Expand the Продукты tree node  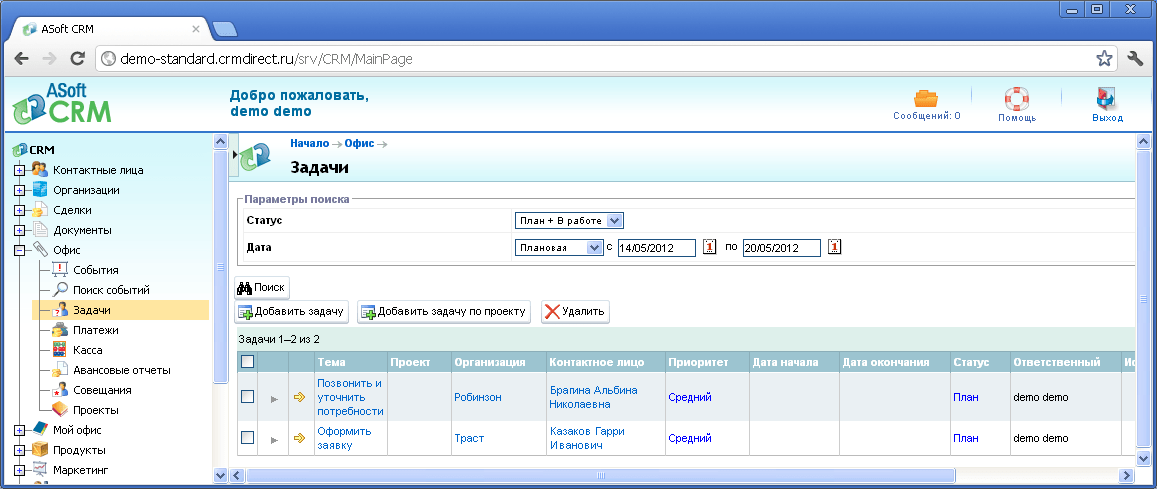[x=19, y=450]
